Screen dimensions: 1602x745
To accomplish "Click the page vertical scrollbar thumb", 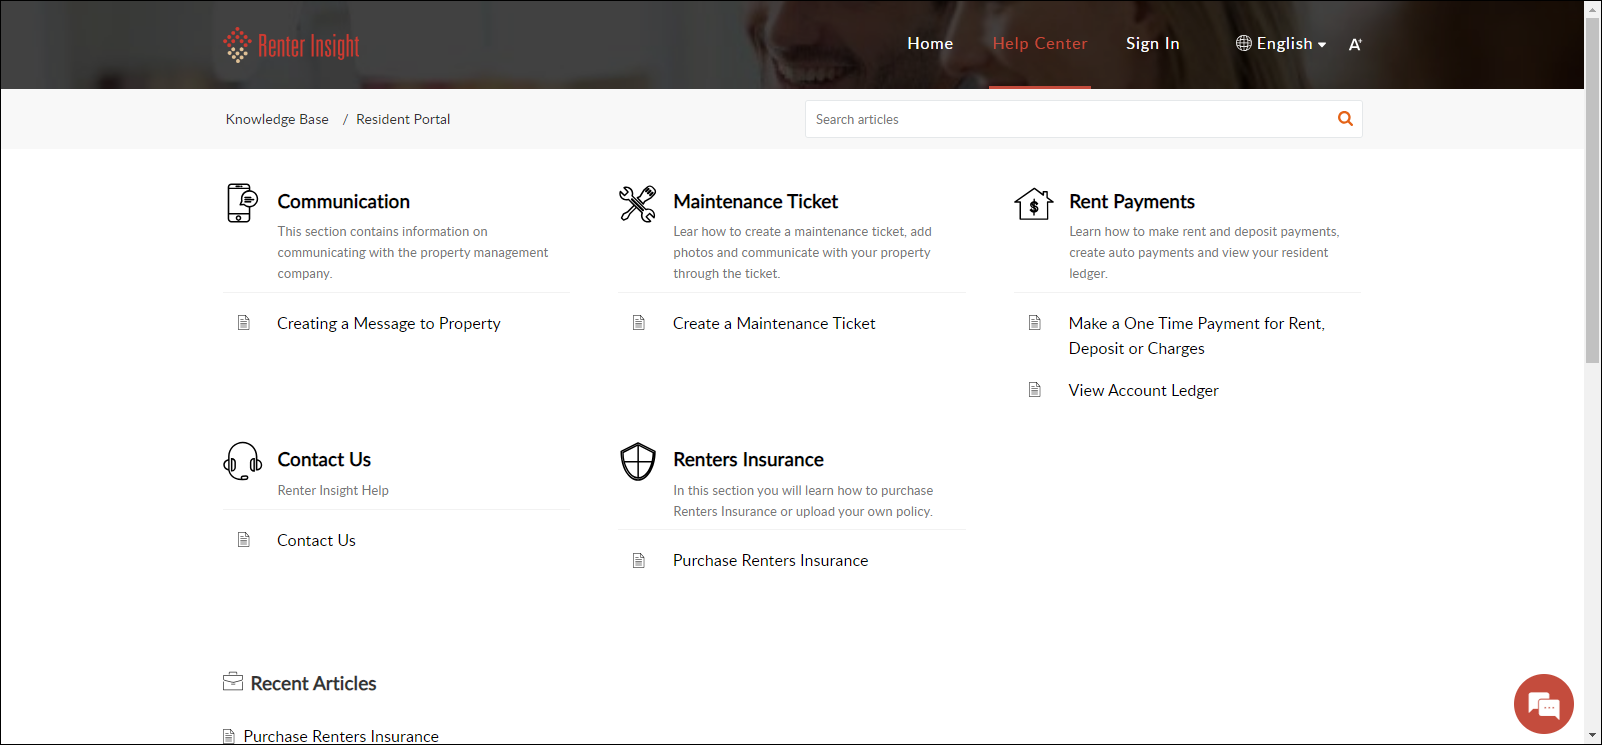I will pyautogui.click(x=1592, y=190).
